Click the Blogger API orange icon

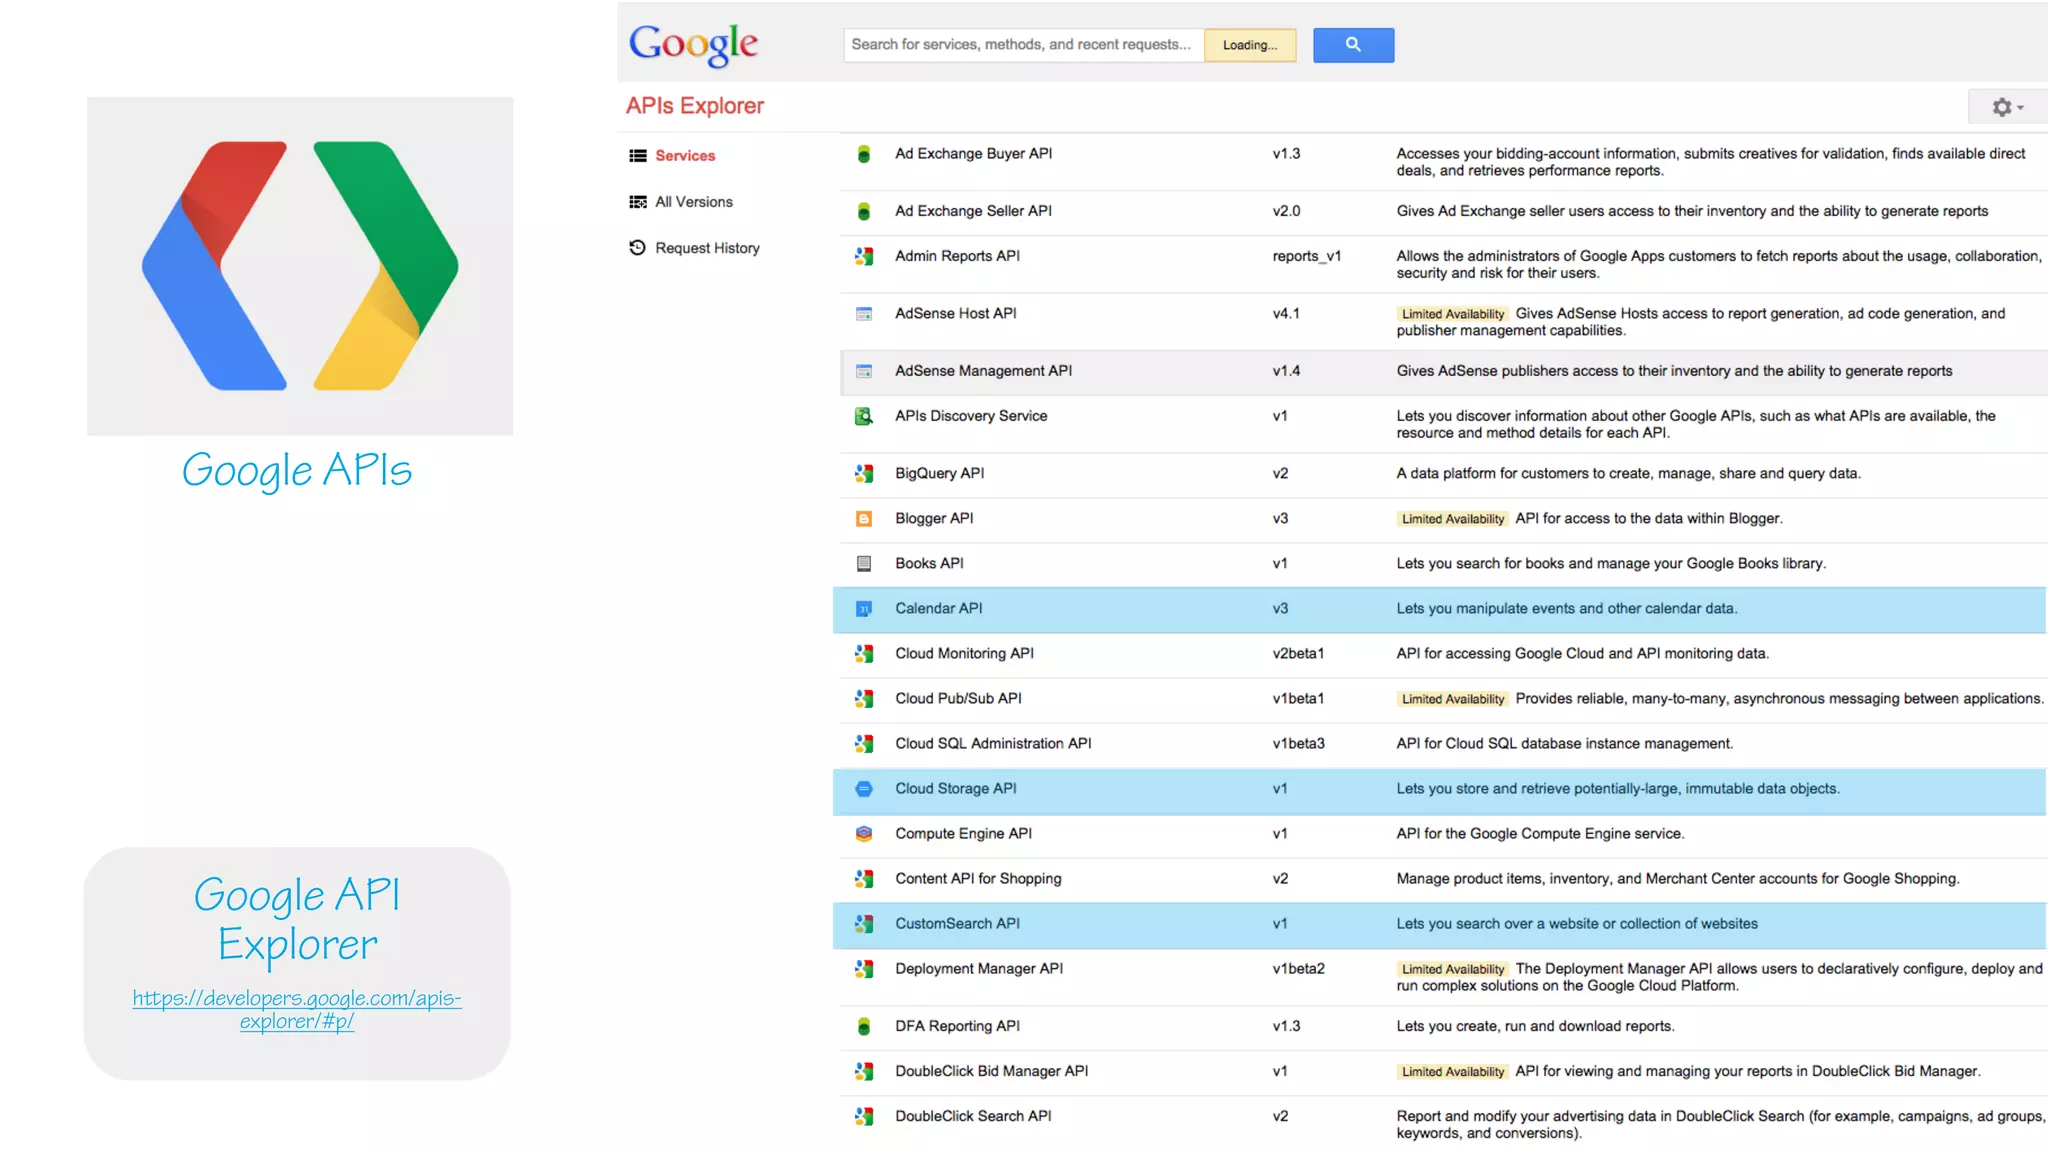click(864, 519)
